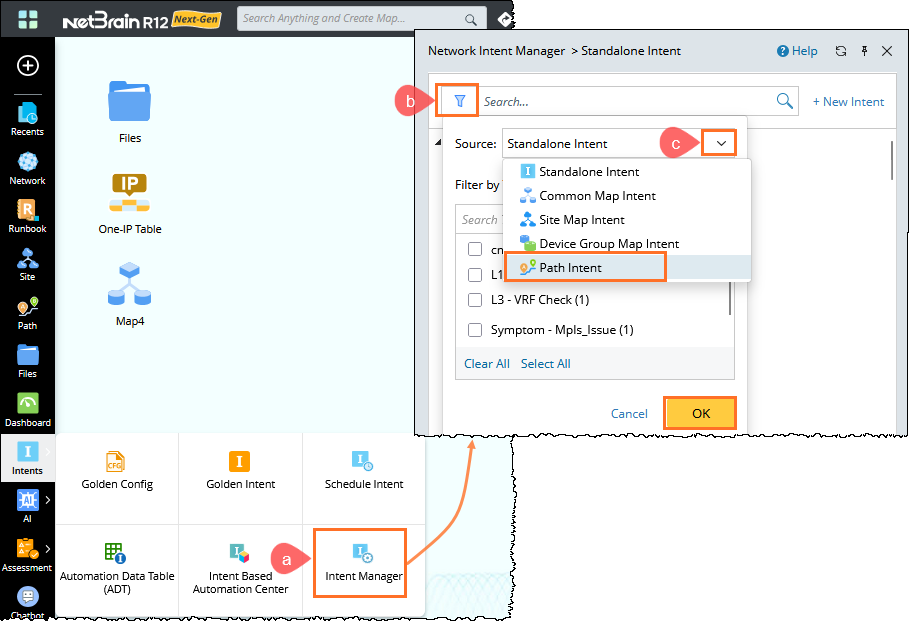The image size is (909, 623).
Task: Select Site Map Intent option
Action: tap(627, 220)
